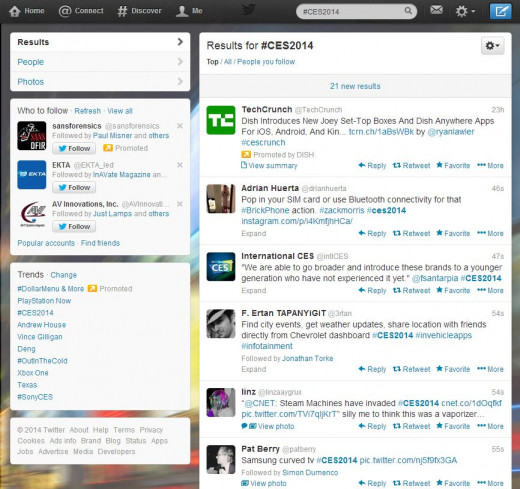The height and width of the screenshot is (489, 520).
Task: View all Who to follow suggestions
Action: (x=120, y=111)
